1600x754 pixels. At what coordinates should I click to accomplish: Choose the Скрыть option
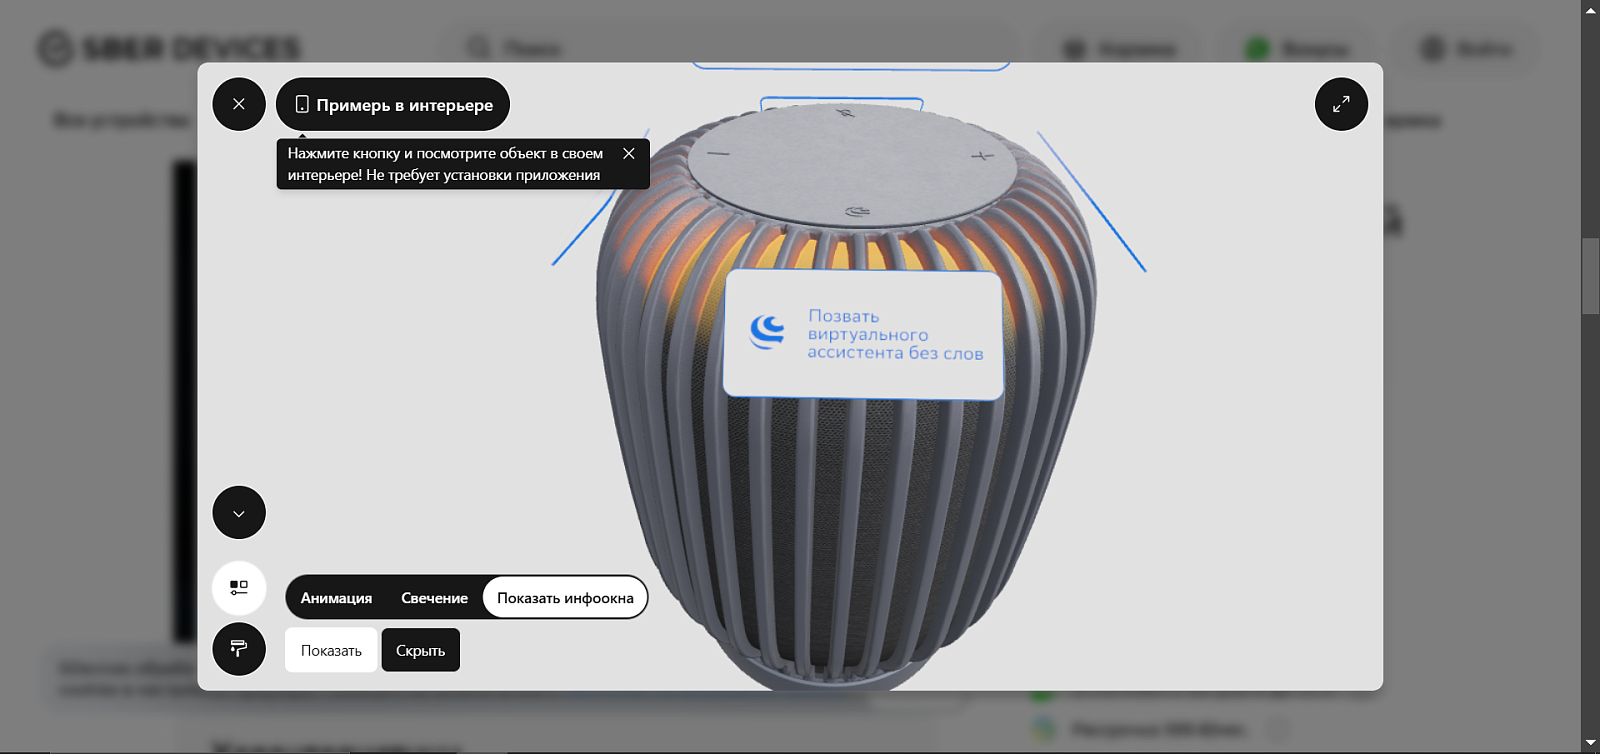coord(421,650)
